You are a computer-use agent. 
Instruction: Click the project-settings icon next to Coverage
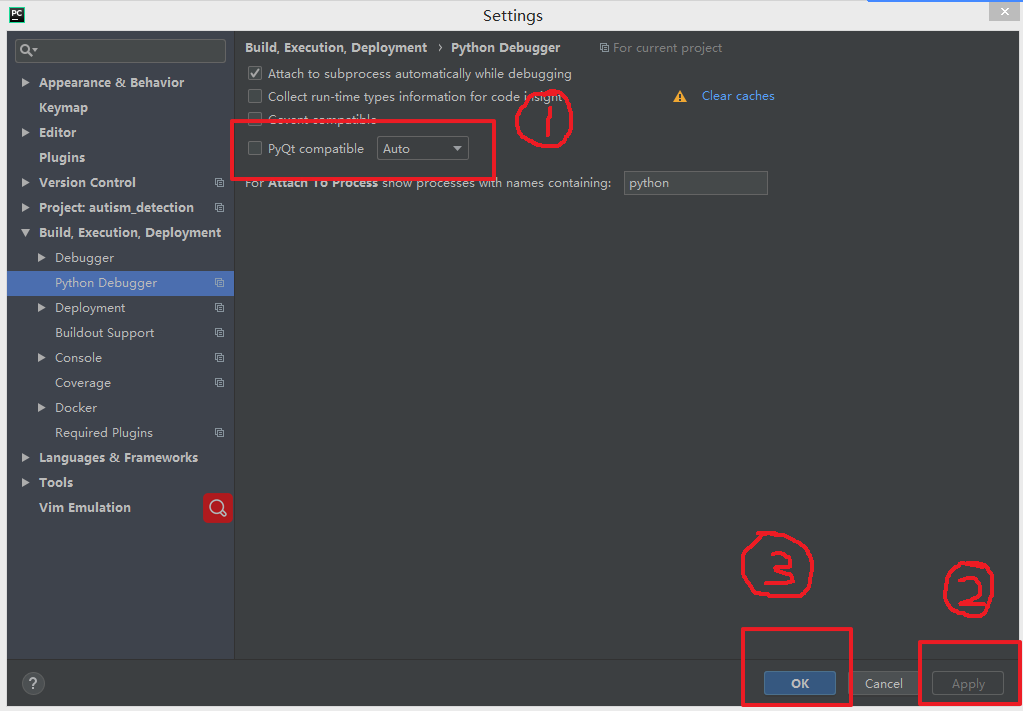coord(219,382)
